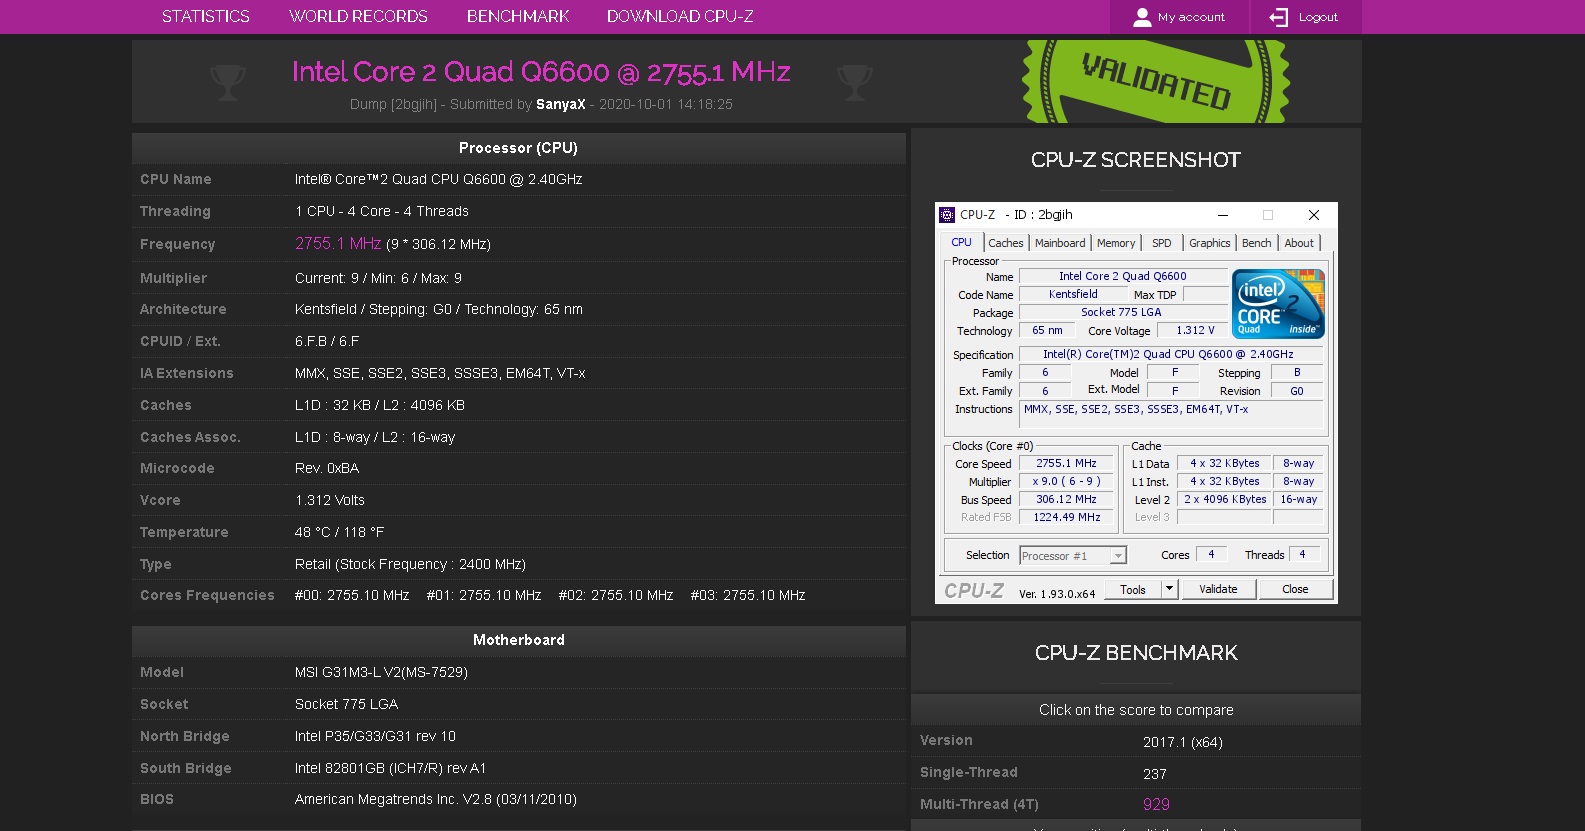Click the Core Voltage field 1.312 V
This screenshot has width=1585, height=831.
coord(1194,330)
